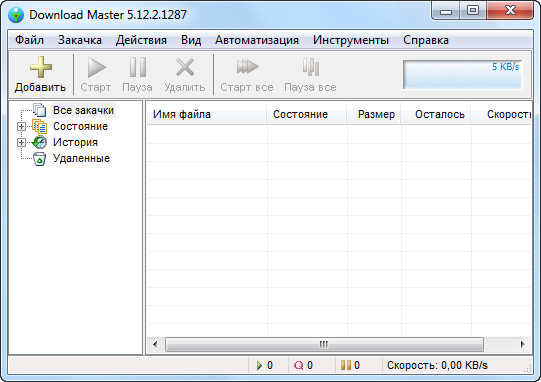Click the Старт все icon

click(247, 67)
